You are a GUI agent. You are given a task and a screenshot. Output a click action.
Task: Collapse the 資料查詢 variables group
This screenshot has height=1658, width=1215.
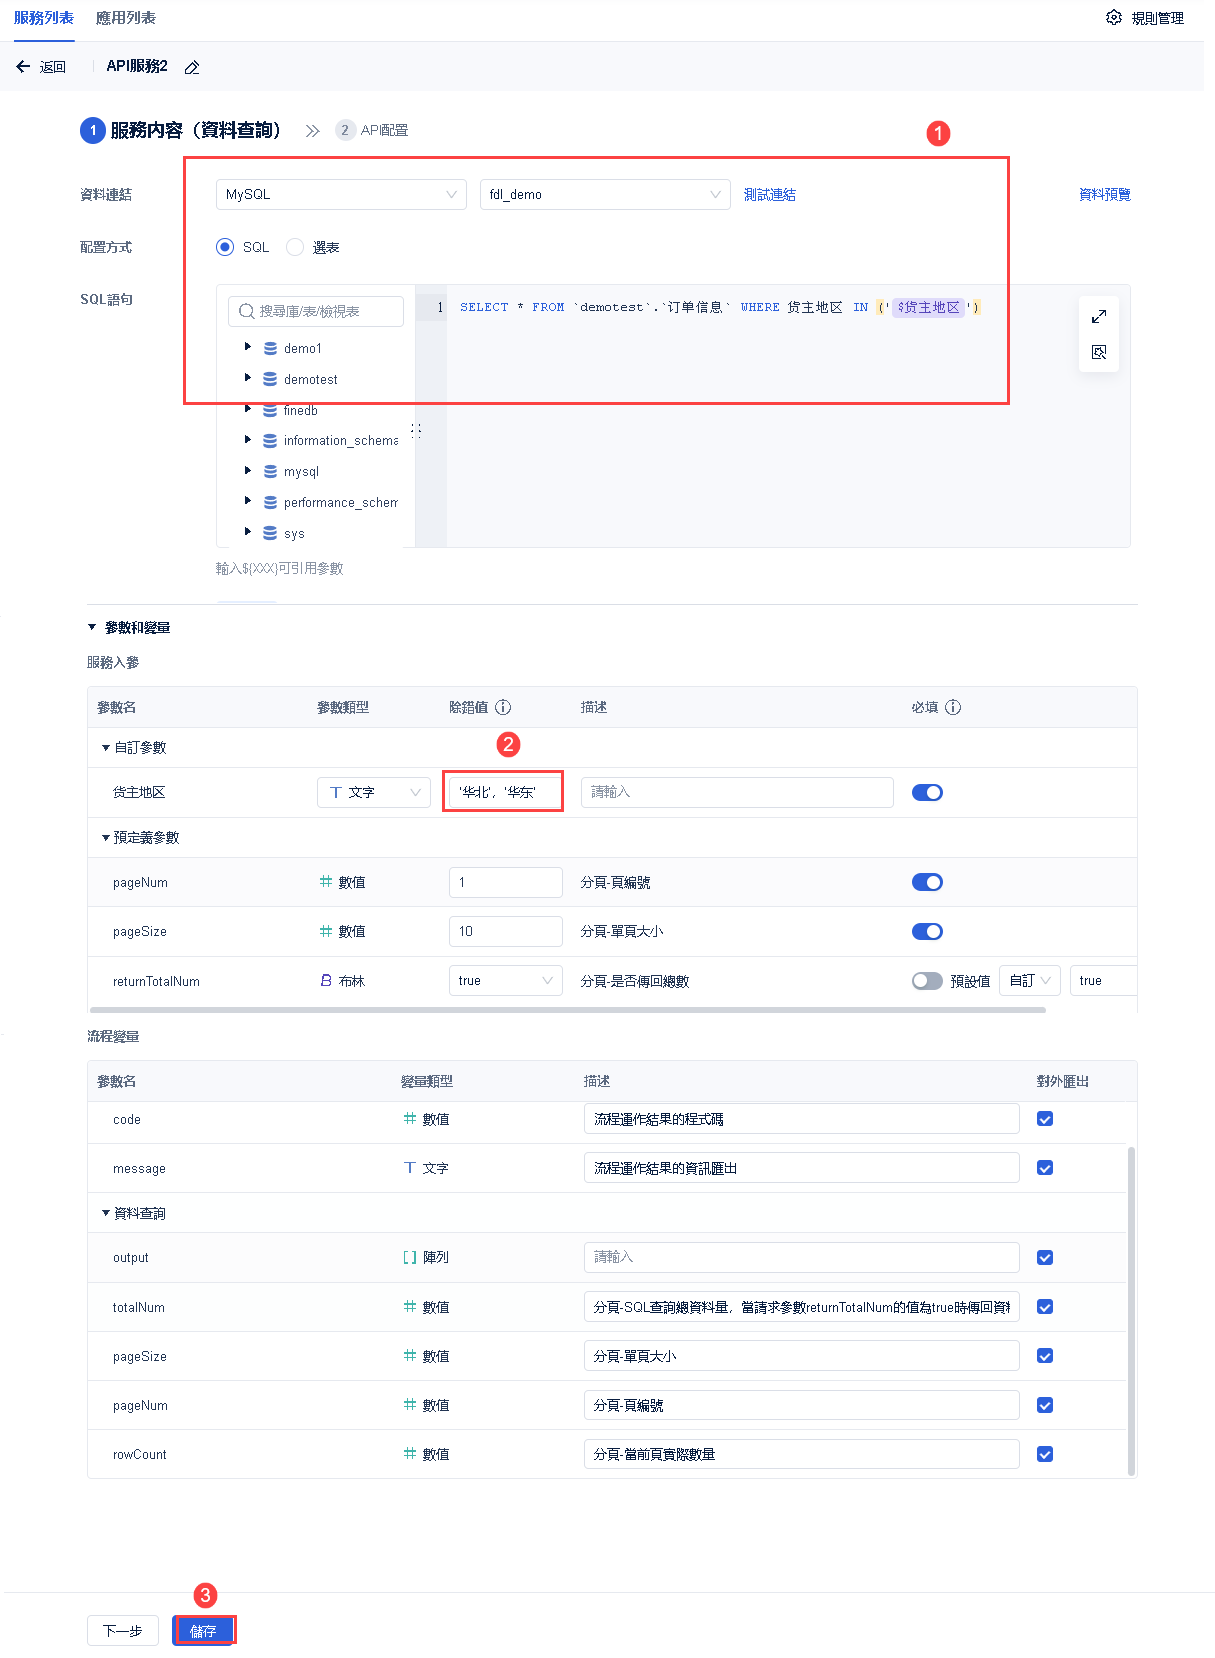click(x=106, y=1213)
